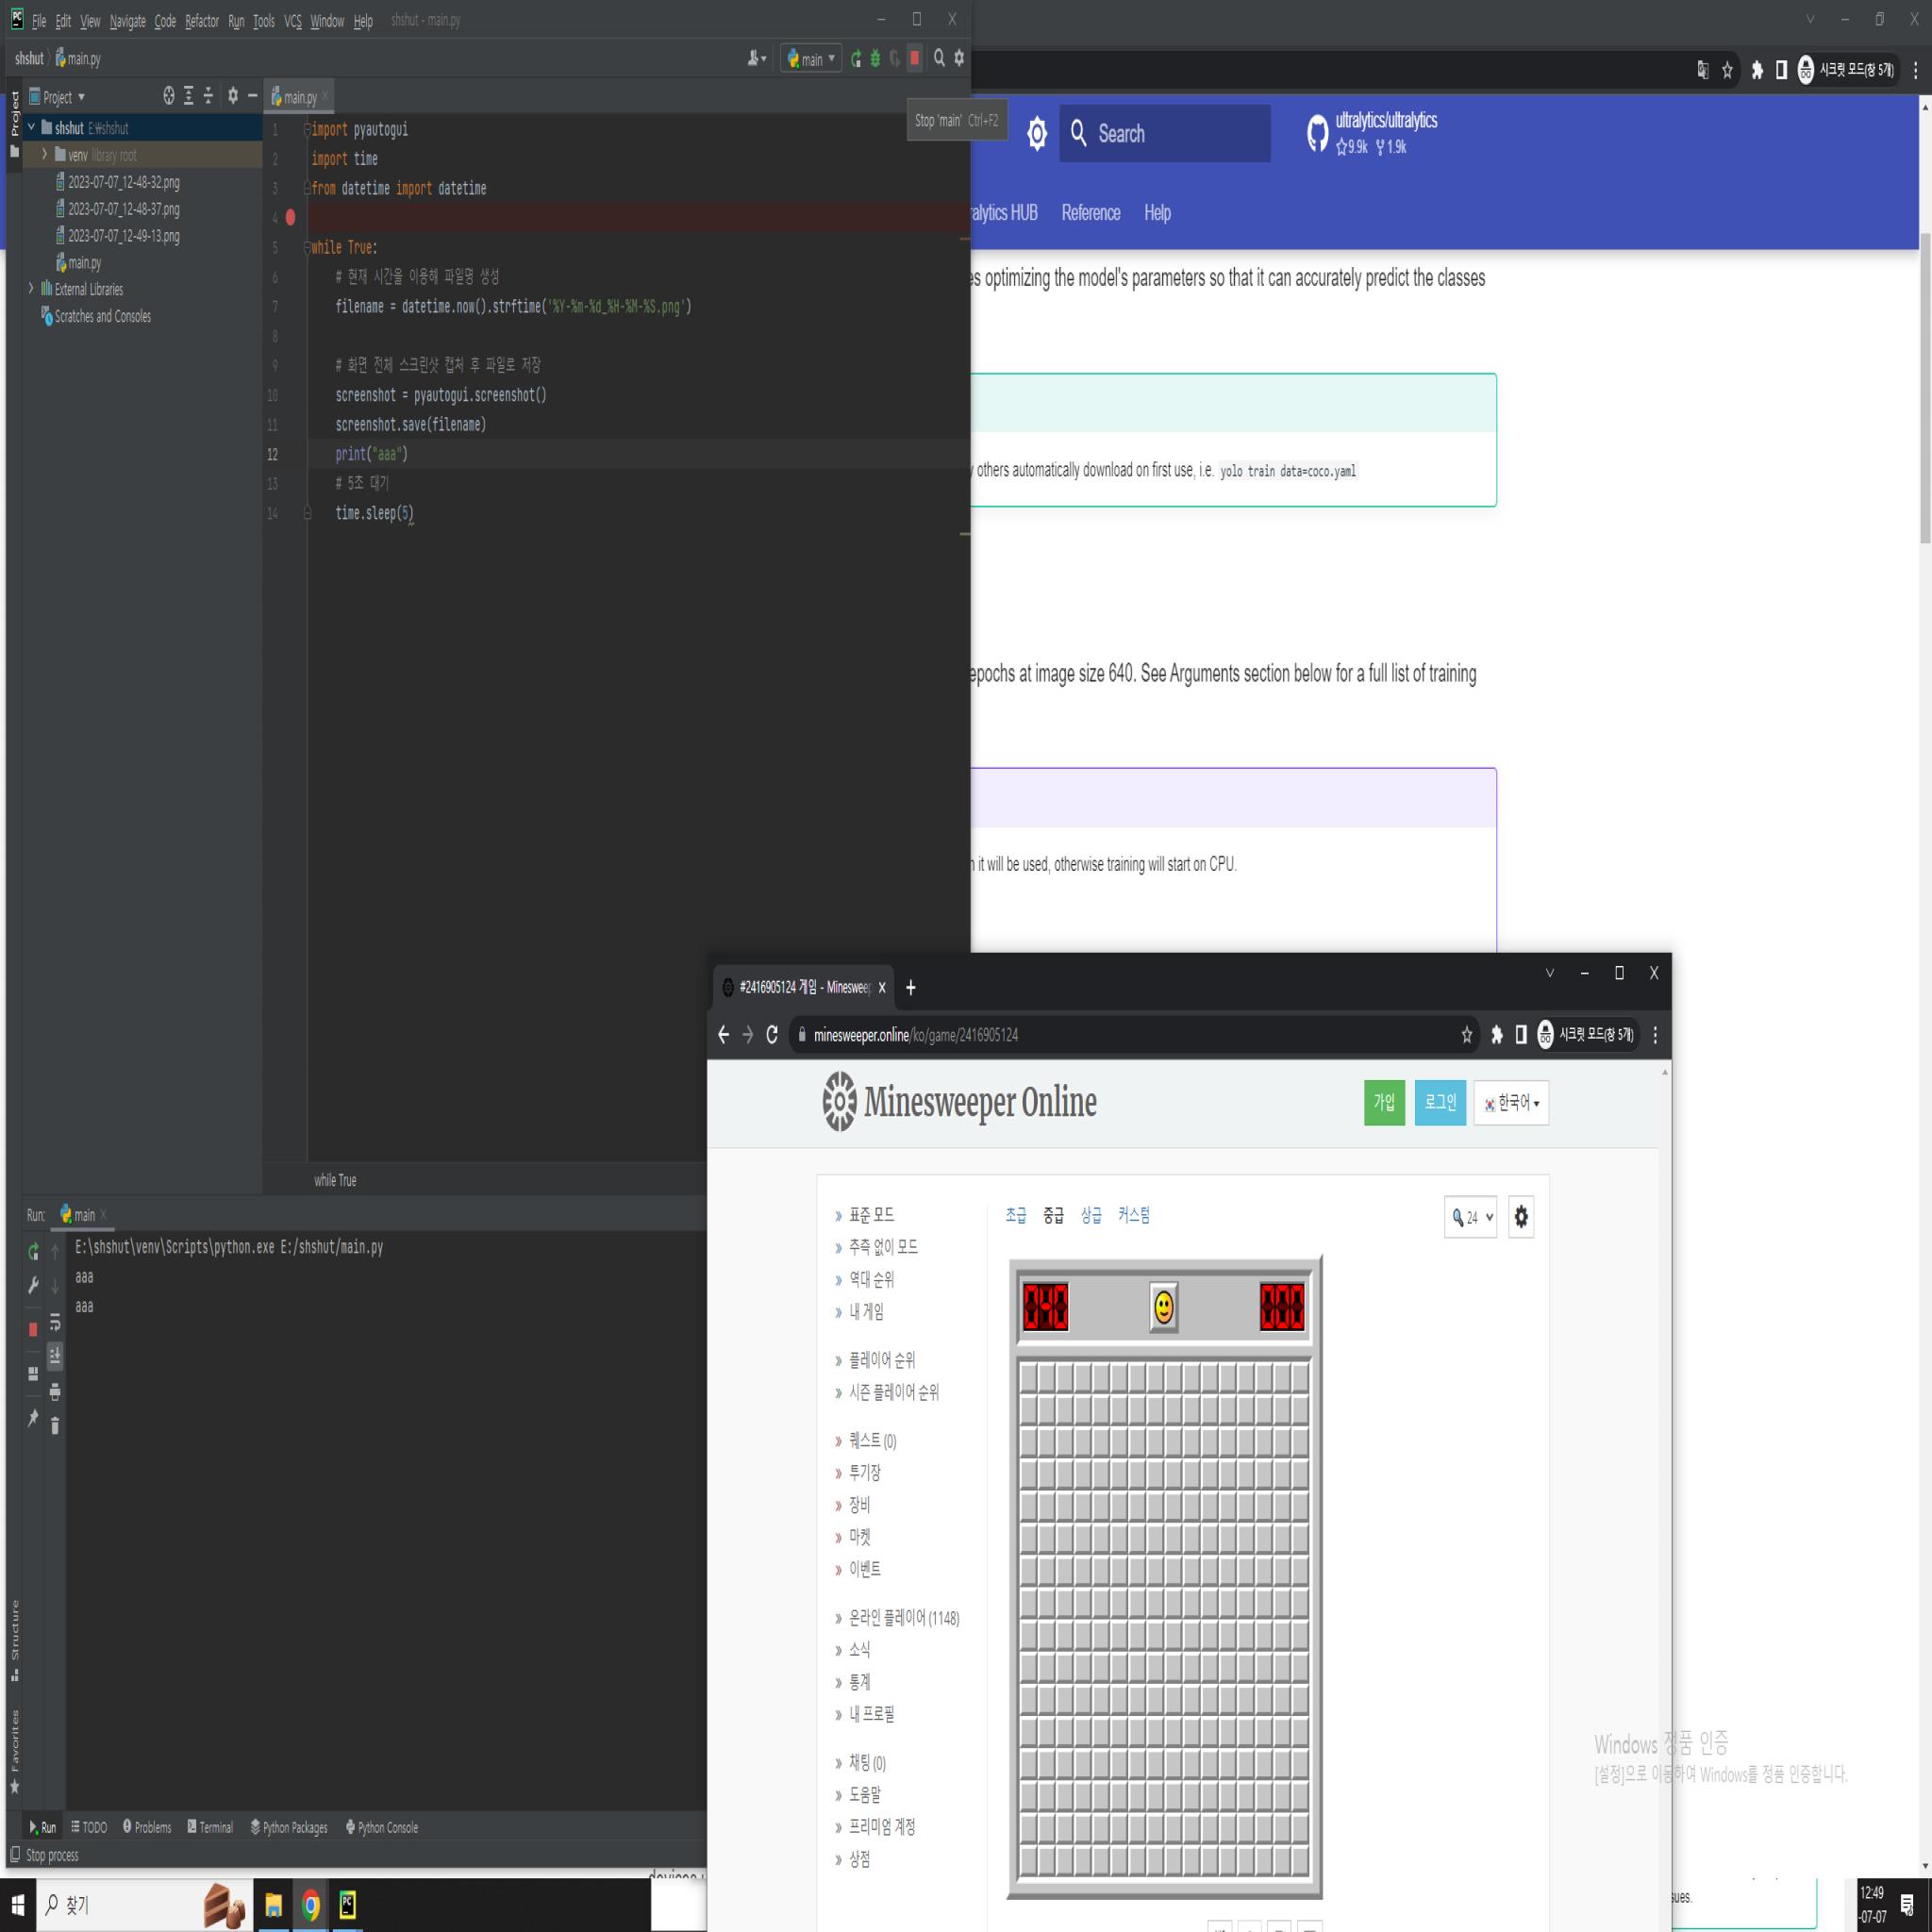Toggle the breakpoint on line 4
This screenshot has height=1932, width=1932.
290,217
